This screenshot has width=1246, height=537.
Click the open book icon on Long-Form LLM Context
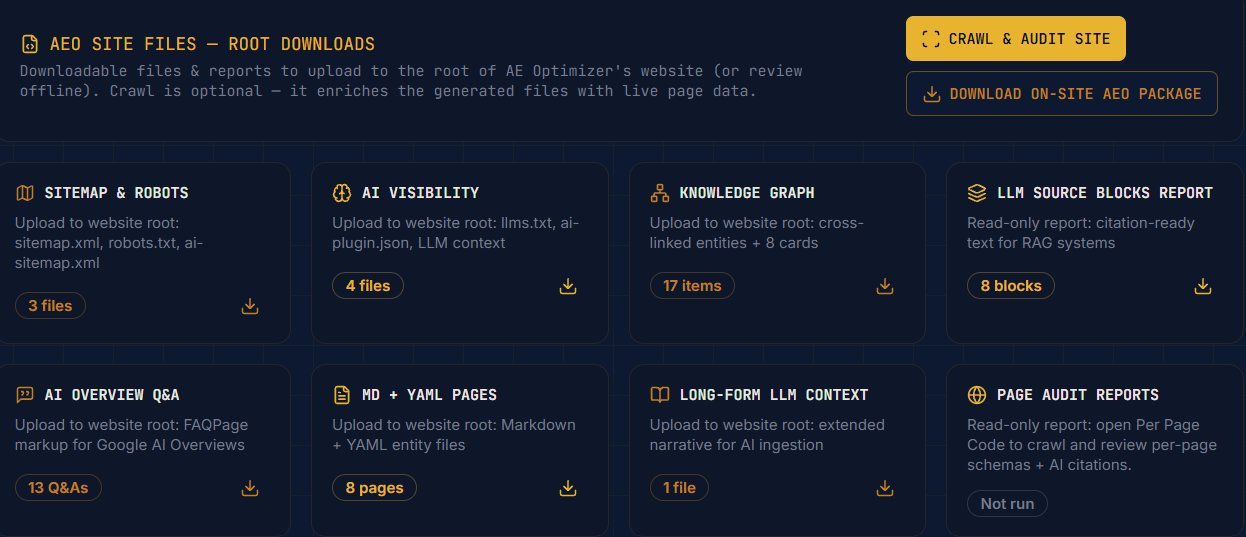tap(660, 394)
